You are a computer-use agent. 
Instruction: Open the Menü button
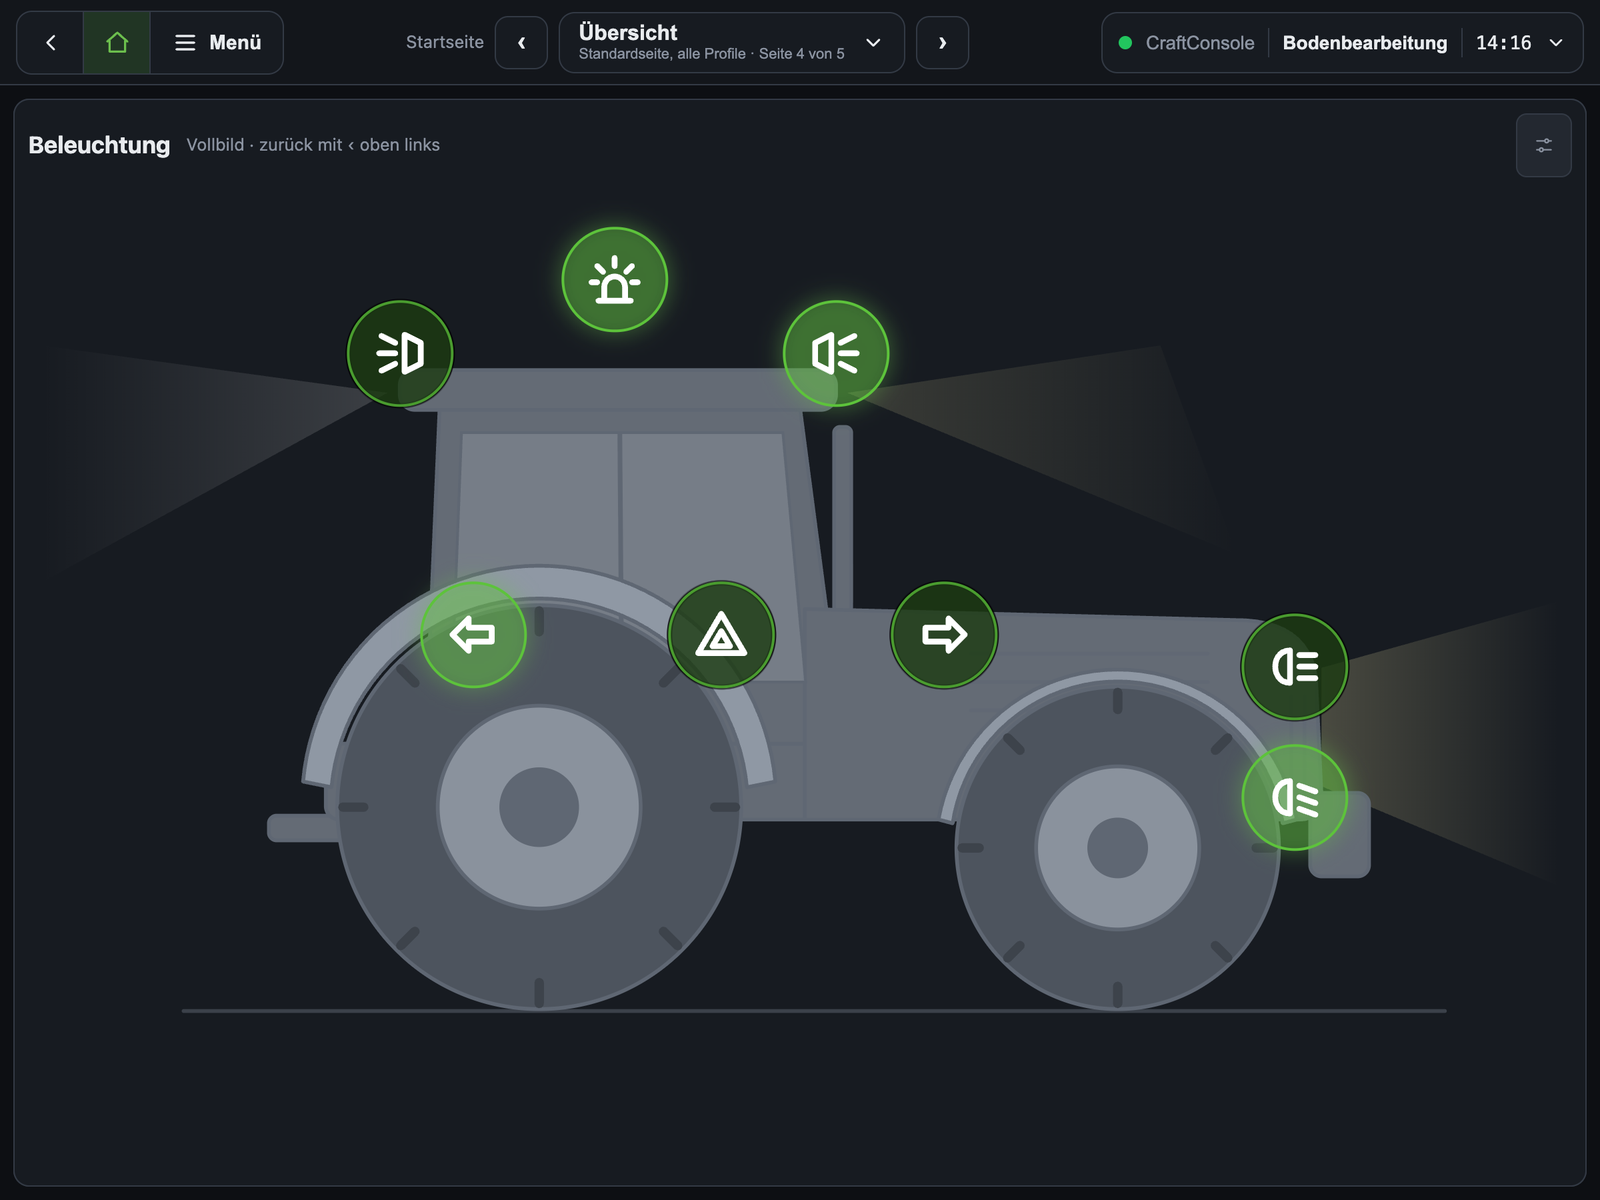pyautogui.click(x=217, y=43)
